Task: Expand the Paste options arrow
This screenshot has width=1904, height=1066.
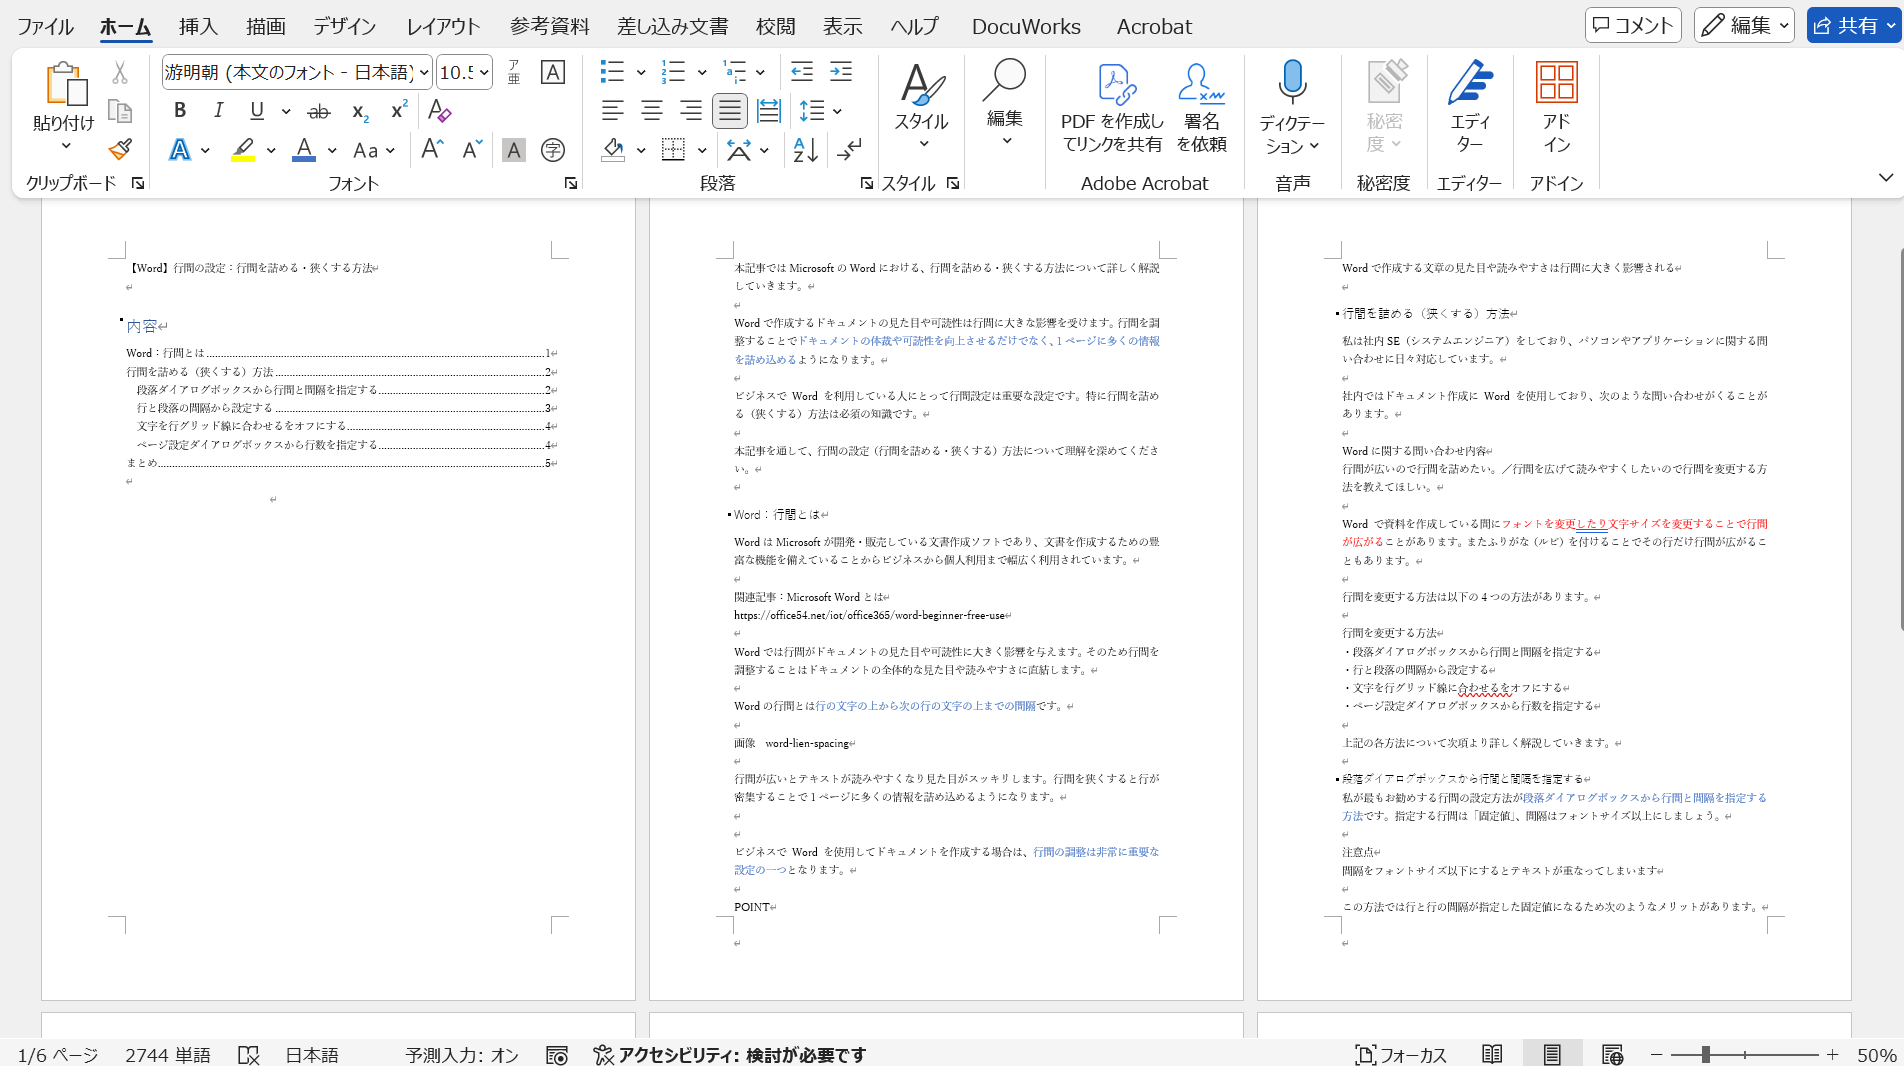Action: 66,146
